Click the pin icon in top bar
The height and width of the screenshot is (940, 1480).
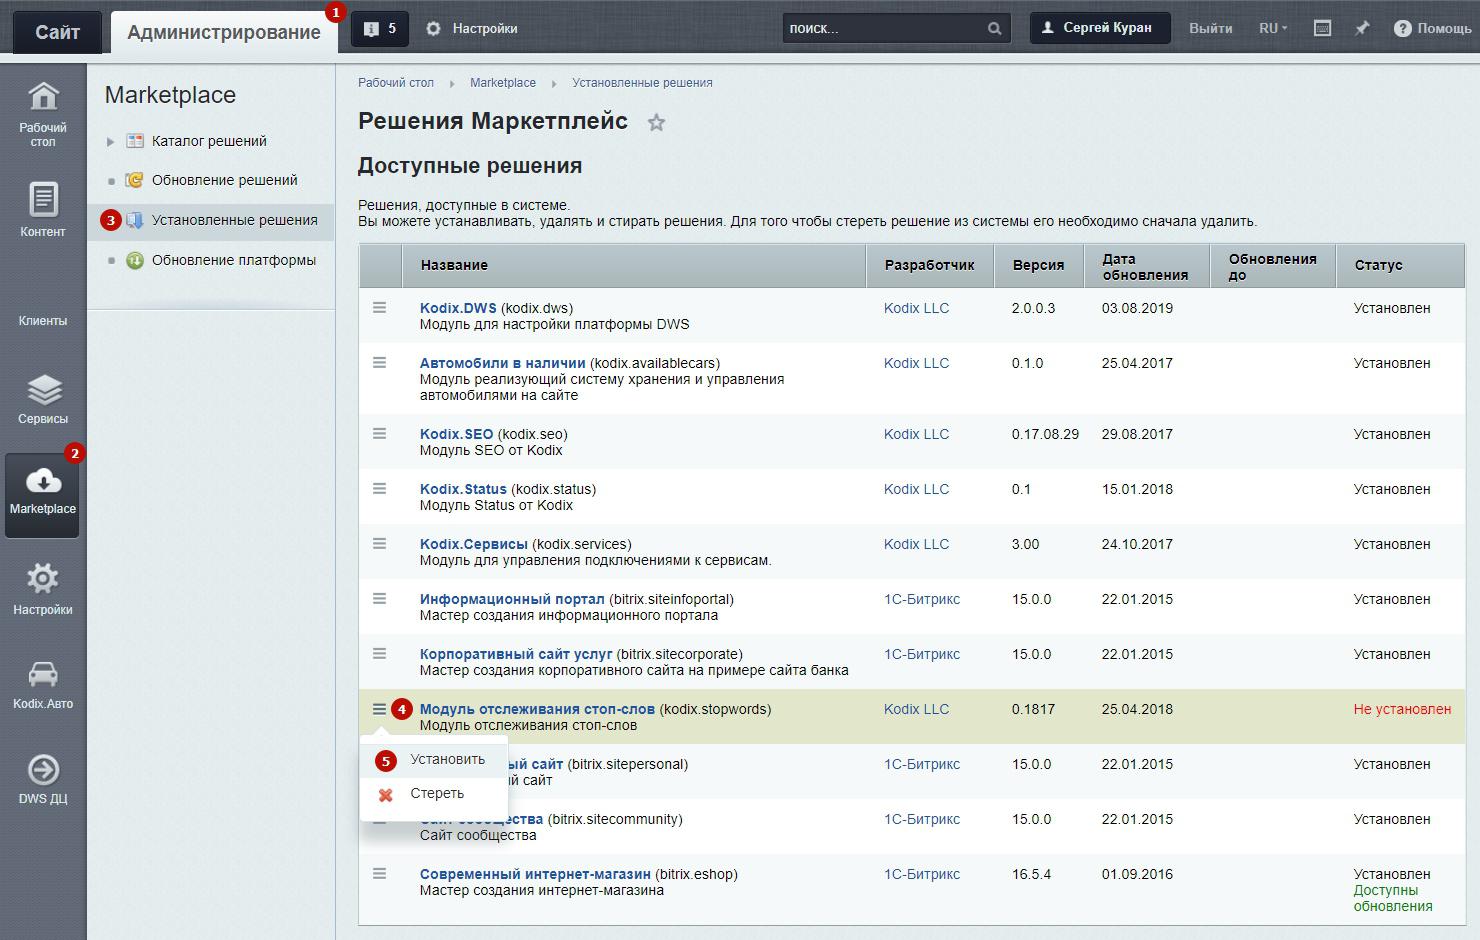(x=1362, y=28)
